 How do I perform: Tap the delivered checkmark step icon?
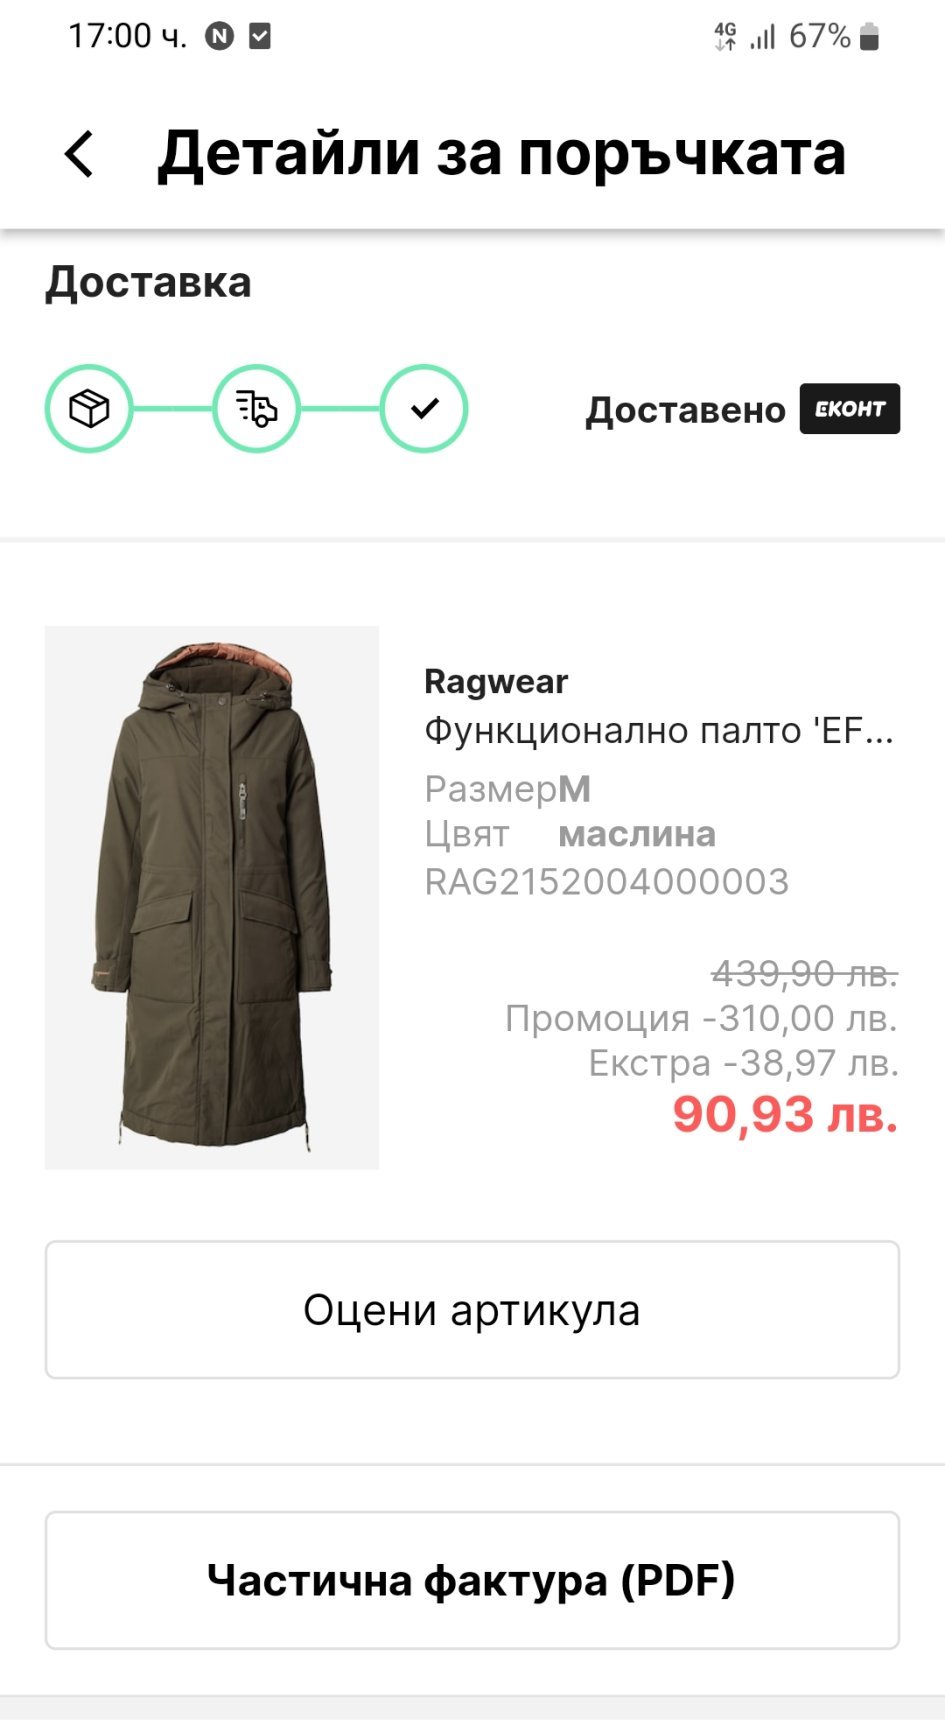(424, 409)
